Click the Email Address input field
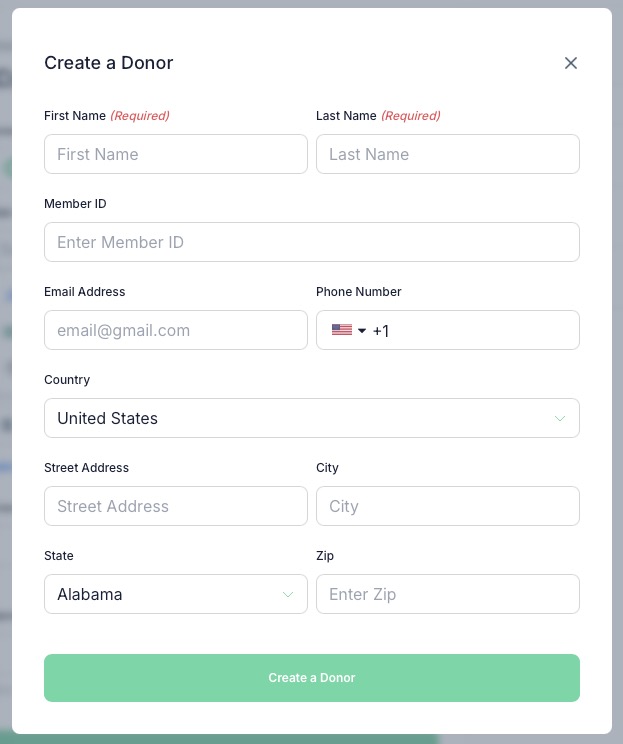Image resolution: width=623 pixels, height=744 pixels. [x=176, y=330]
